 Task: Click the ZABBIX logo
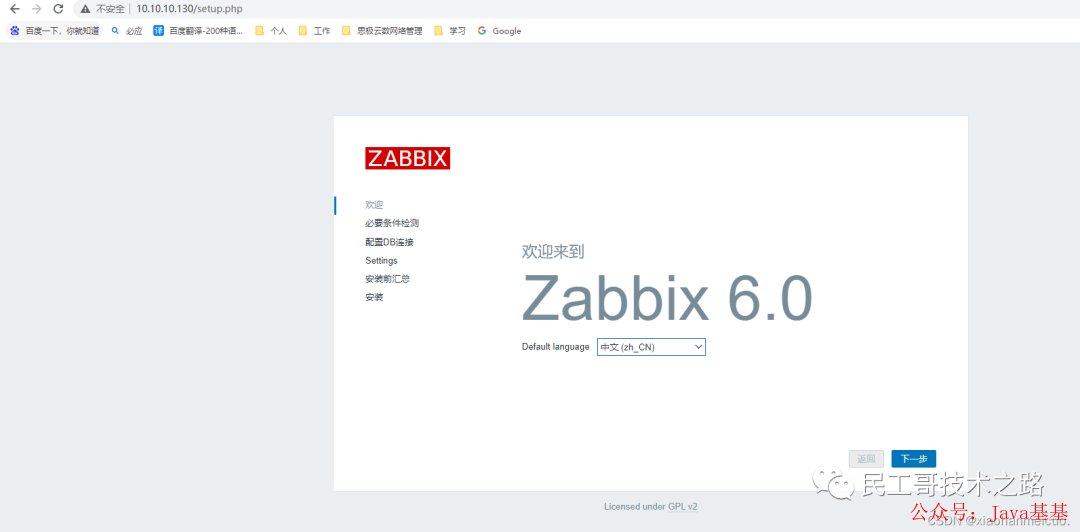point(407,158)
